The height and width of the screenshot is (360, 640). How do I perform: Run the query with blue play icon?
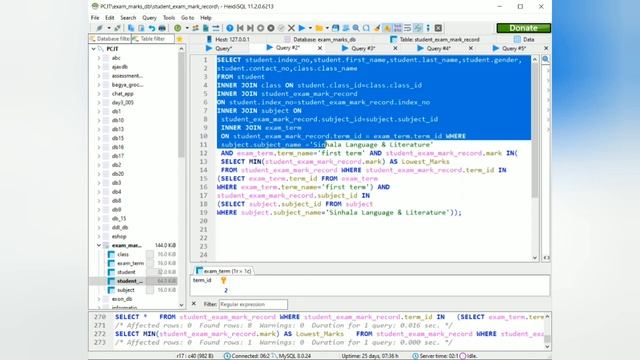click(x=302, y=28)
